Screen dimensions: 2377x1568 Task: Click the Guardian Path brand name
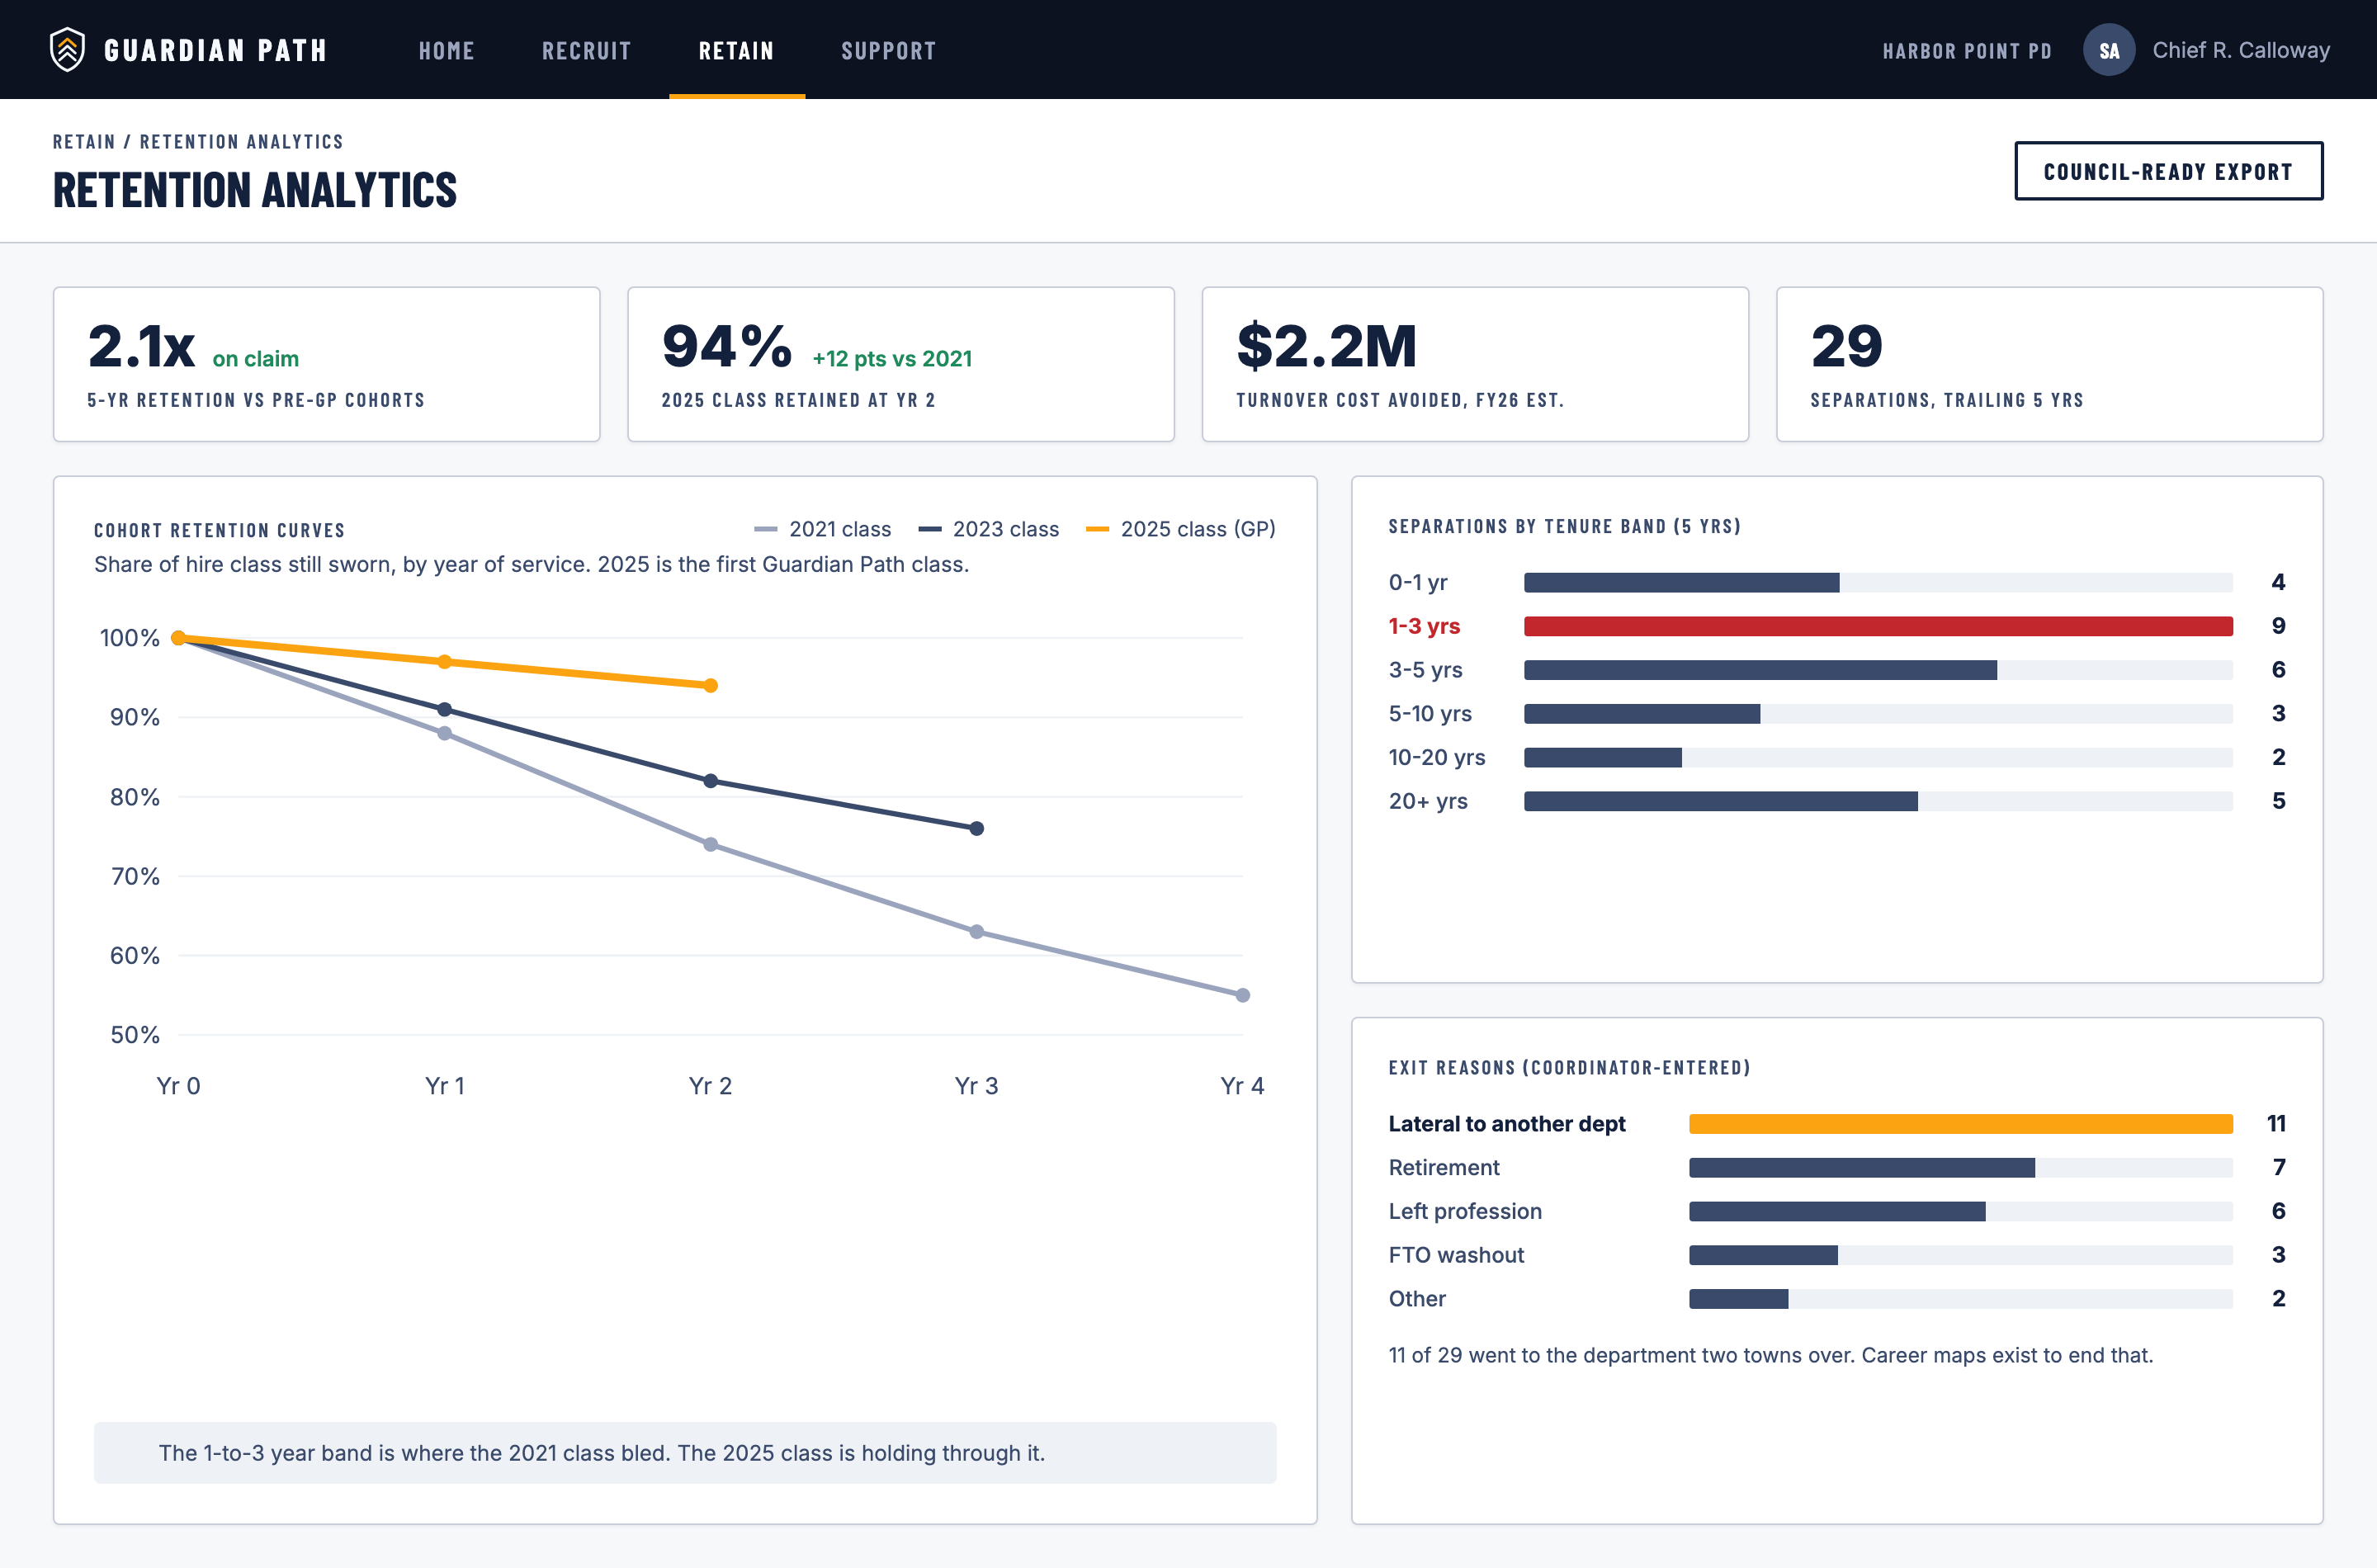pos(216,50)
